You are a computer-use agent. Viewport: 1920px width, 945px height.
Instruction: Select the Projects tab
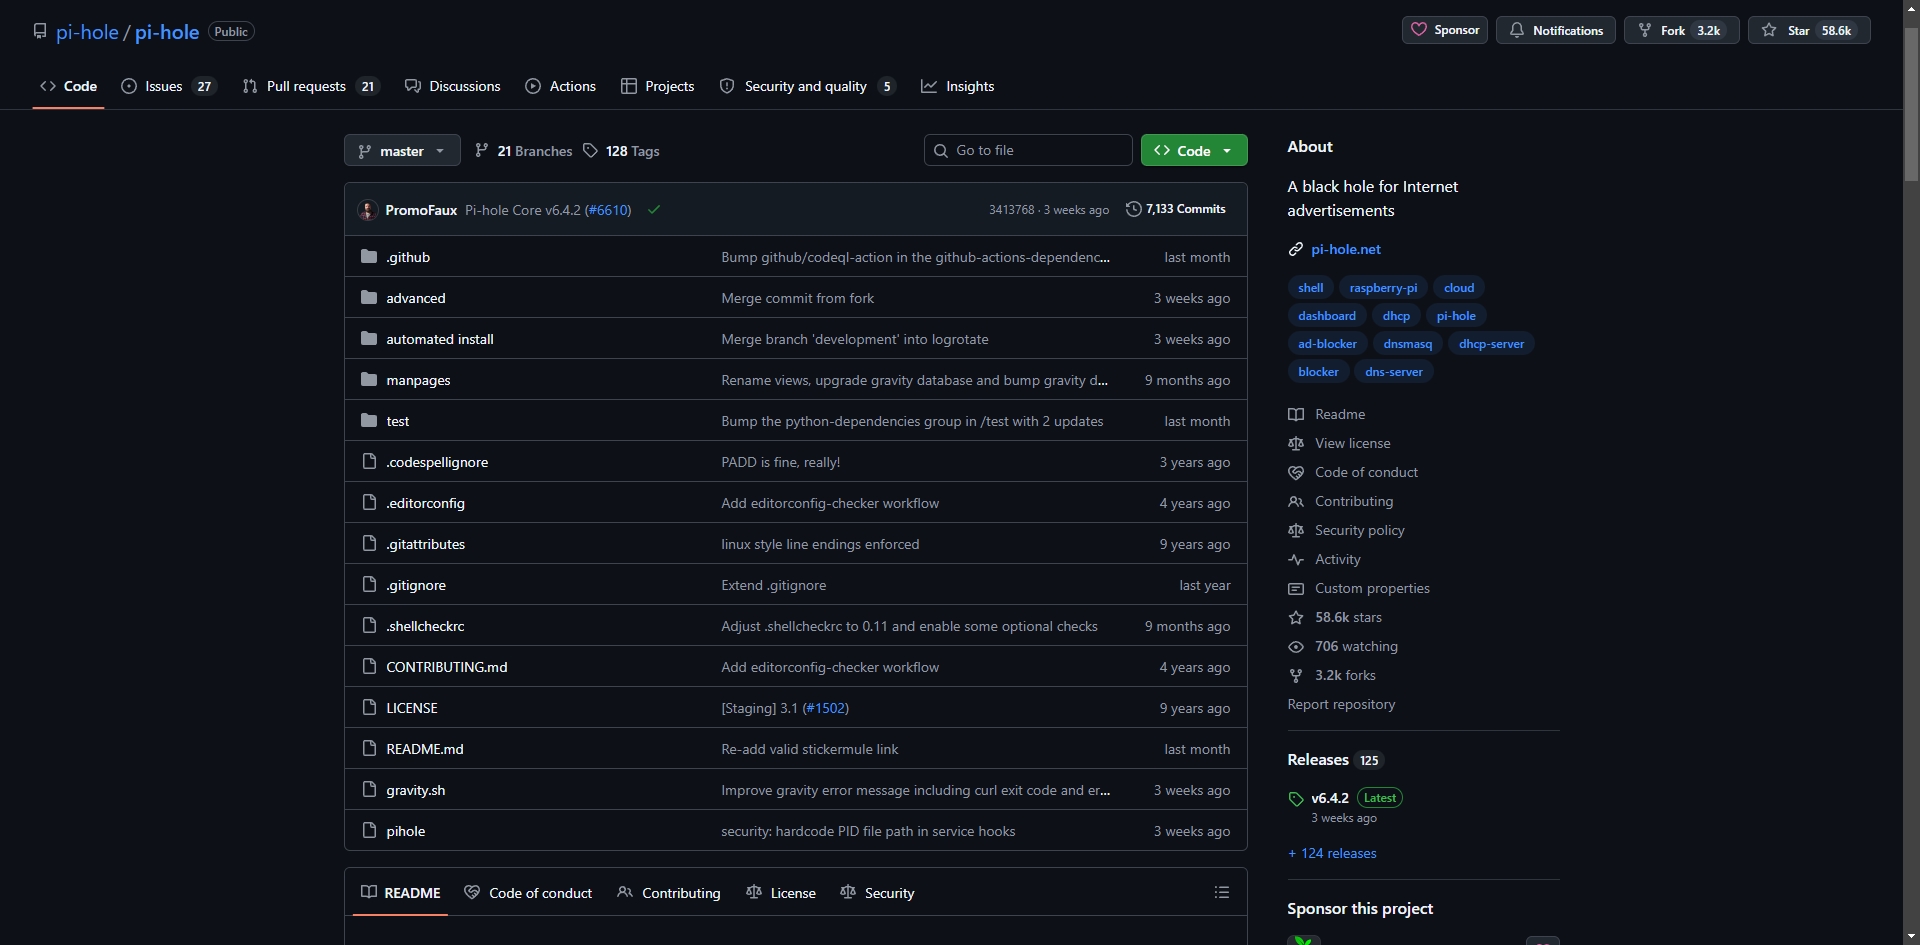click(658, 86)
